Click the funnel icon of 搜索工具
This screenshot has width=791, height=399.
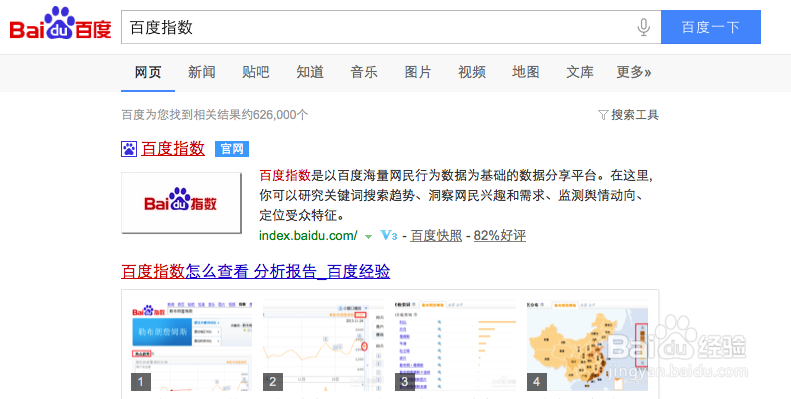[603, 115]
